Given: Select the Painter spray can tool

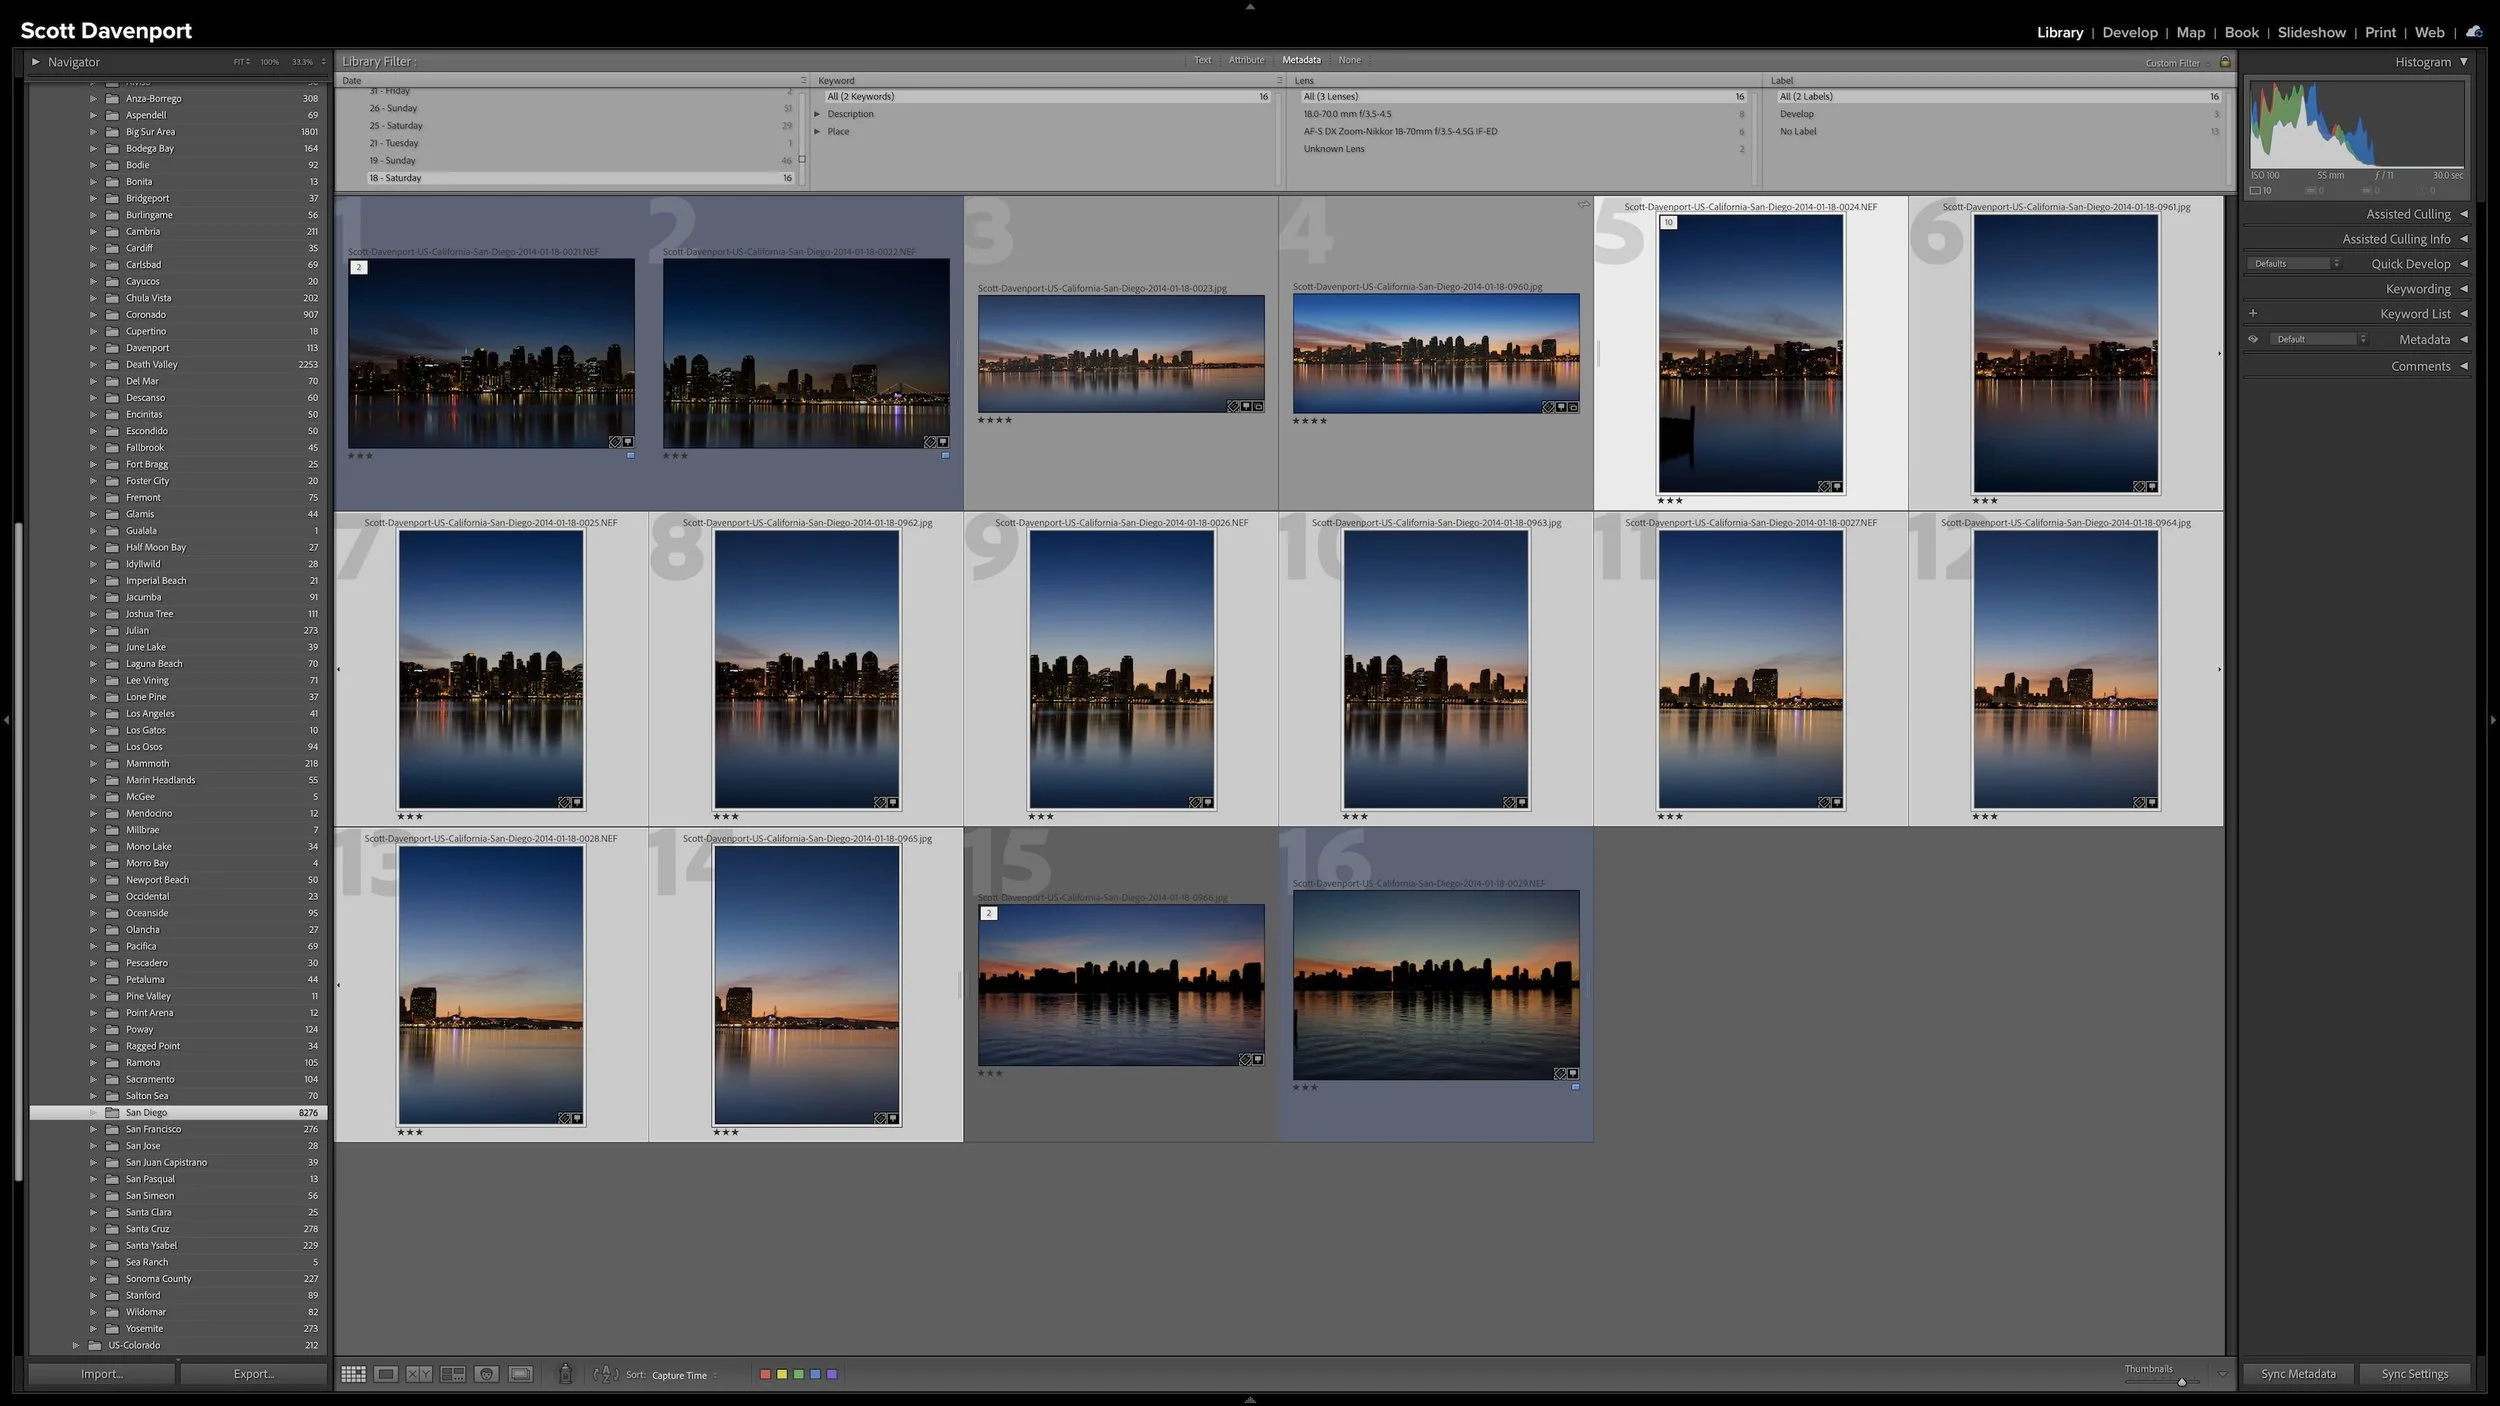Looking at the screenshot, I should click(x=565, y=1374).
